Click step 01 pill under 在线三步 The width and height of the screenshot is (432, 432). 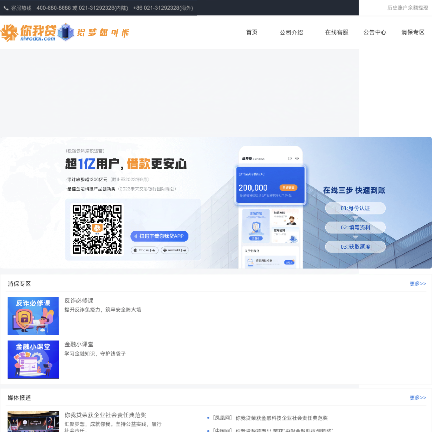tap(355, 208)
